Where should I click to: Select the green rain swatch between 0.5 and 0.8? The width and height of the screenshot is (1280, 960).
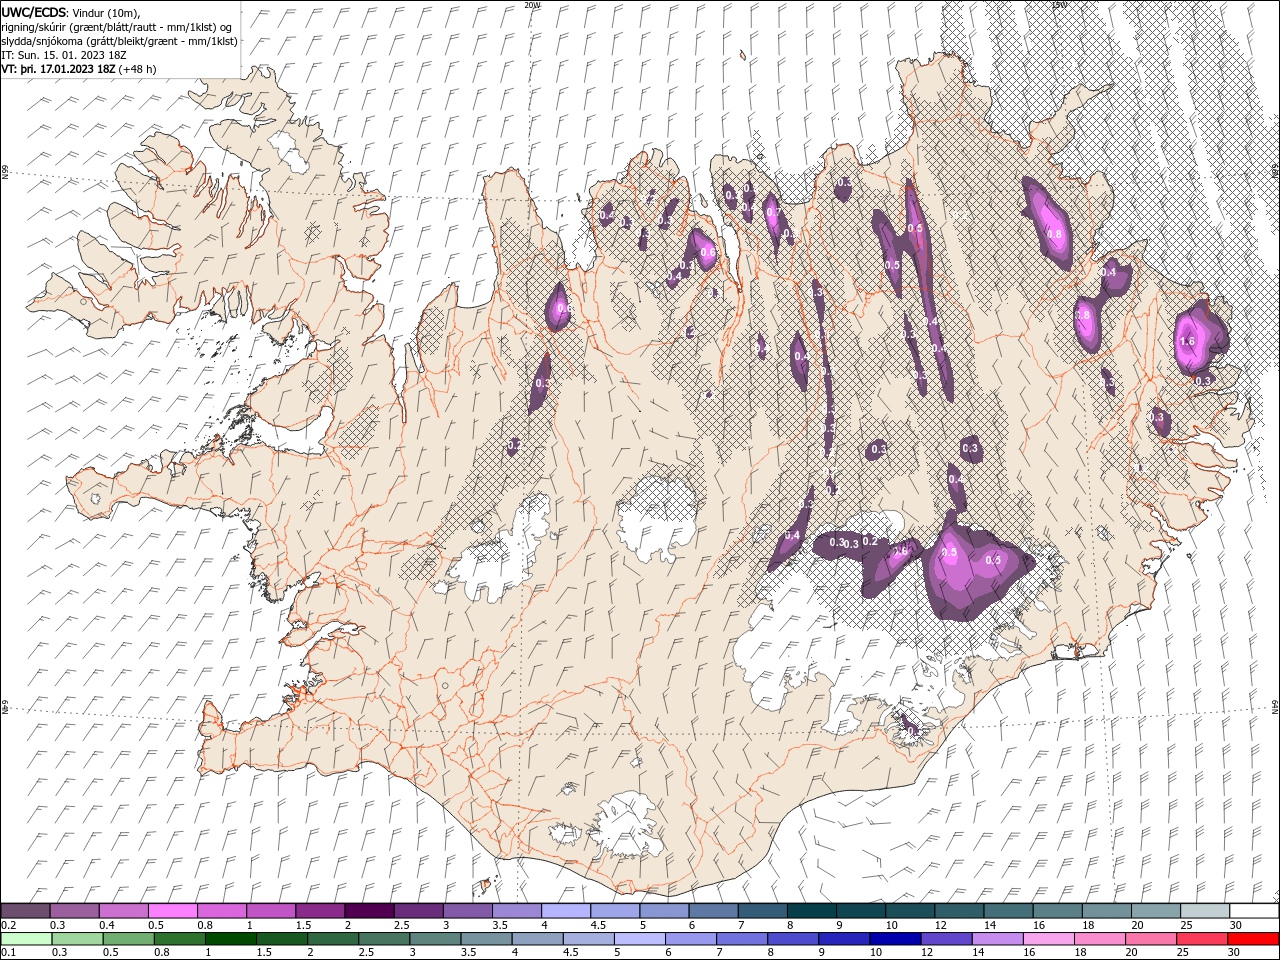pos(128,938)
